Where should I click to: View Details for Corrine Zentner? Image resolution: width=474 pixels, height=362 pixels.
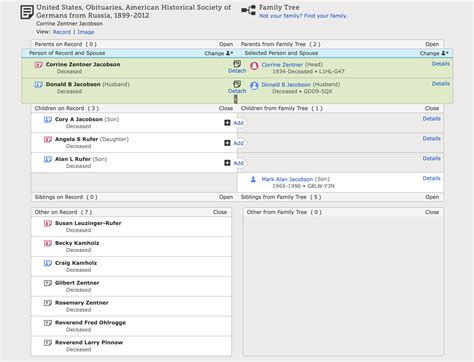[441, 64]
